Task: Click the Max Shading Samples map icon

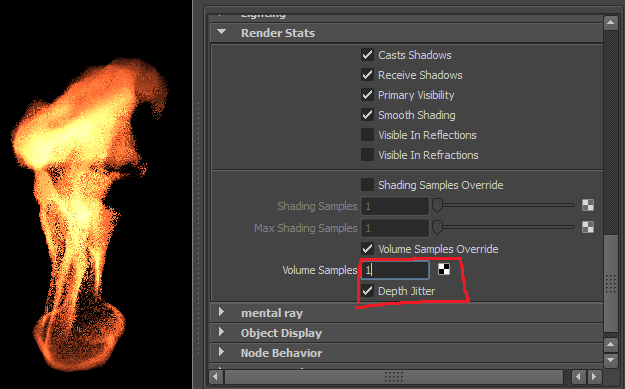Action: click(588, 227)
